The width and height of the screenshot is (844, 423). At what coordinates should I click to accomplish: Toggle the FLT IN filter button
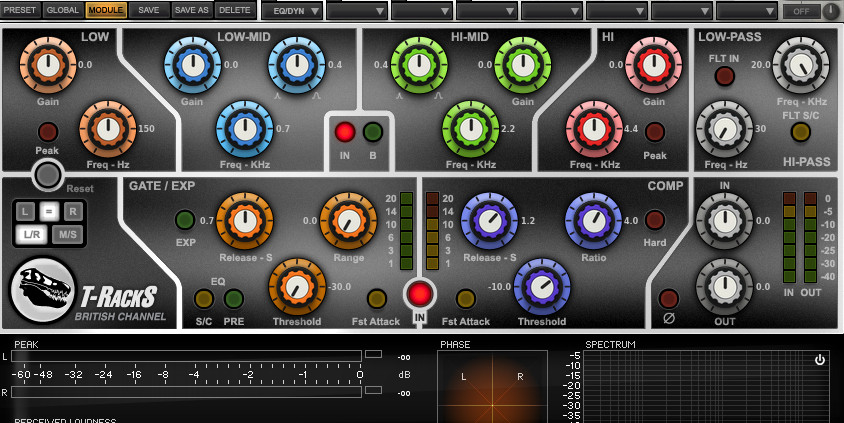(x=725, y=76)
